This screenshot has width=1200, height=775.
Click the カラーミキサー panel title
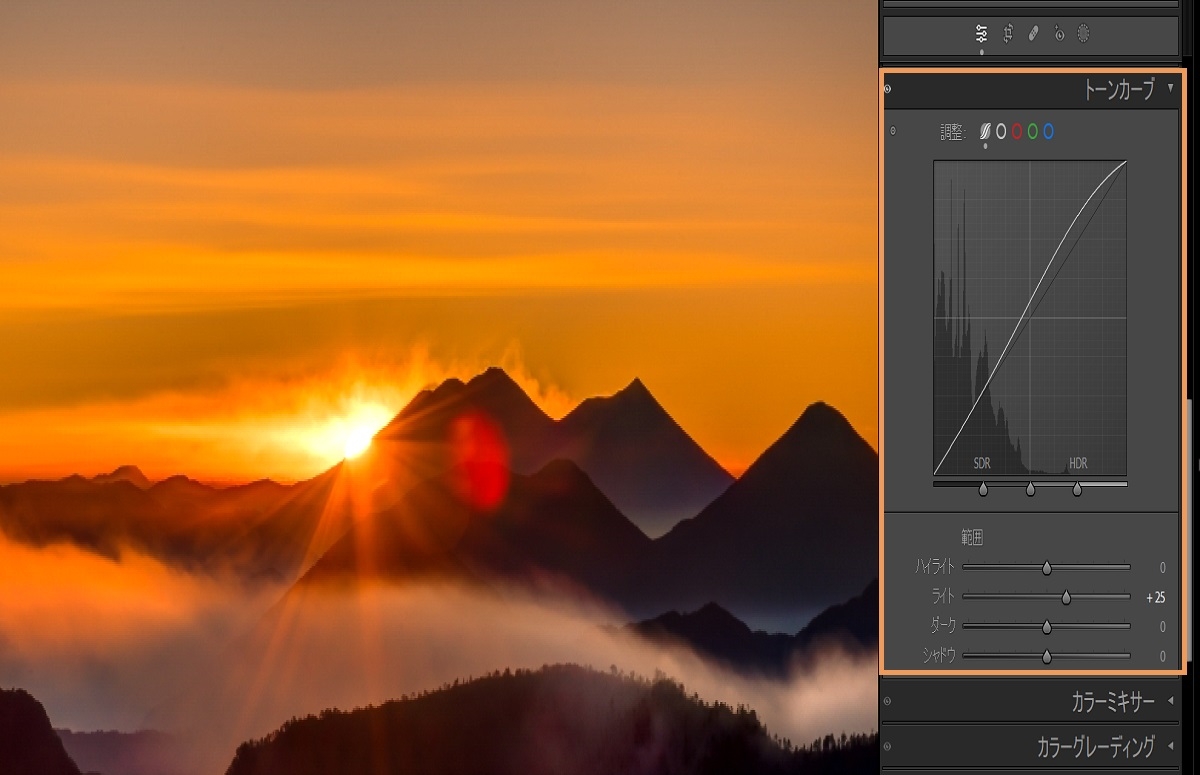1112,702
